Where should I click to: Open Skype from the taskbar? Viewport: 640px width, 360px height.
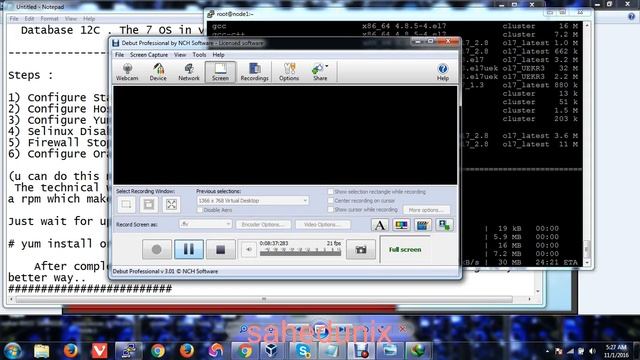click(303, 350)
